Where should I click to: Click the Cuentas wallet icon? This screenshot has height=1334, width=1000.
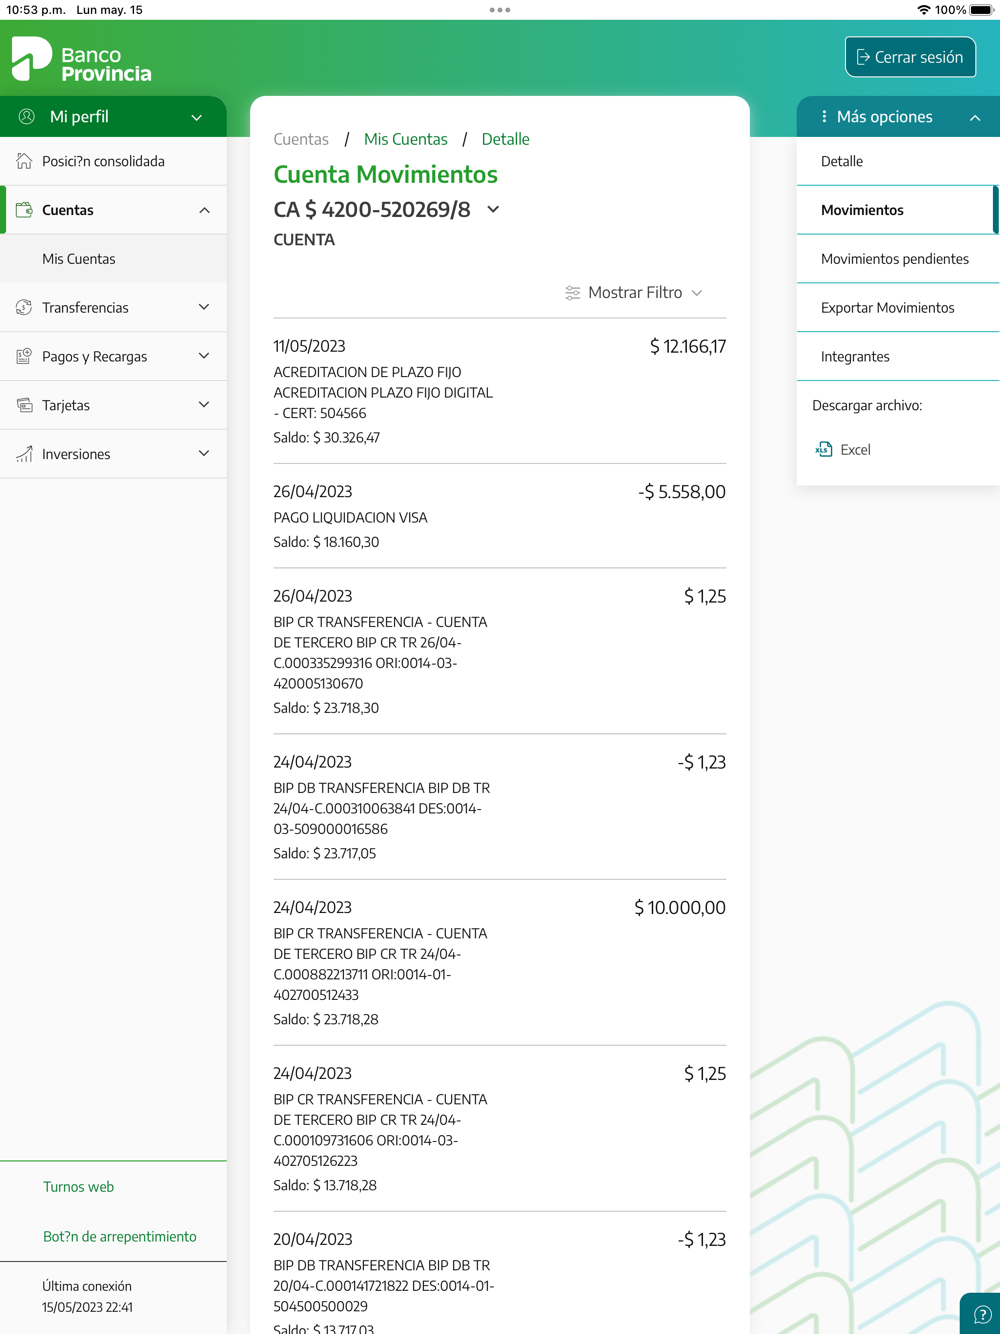(x=24, y=210)
